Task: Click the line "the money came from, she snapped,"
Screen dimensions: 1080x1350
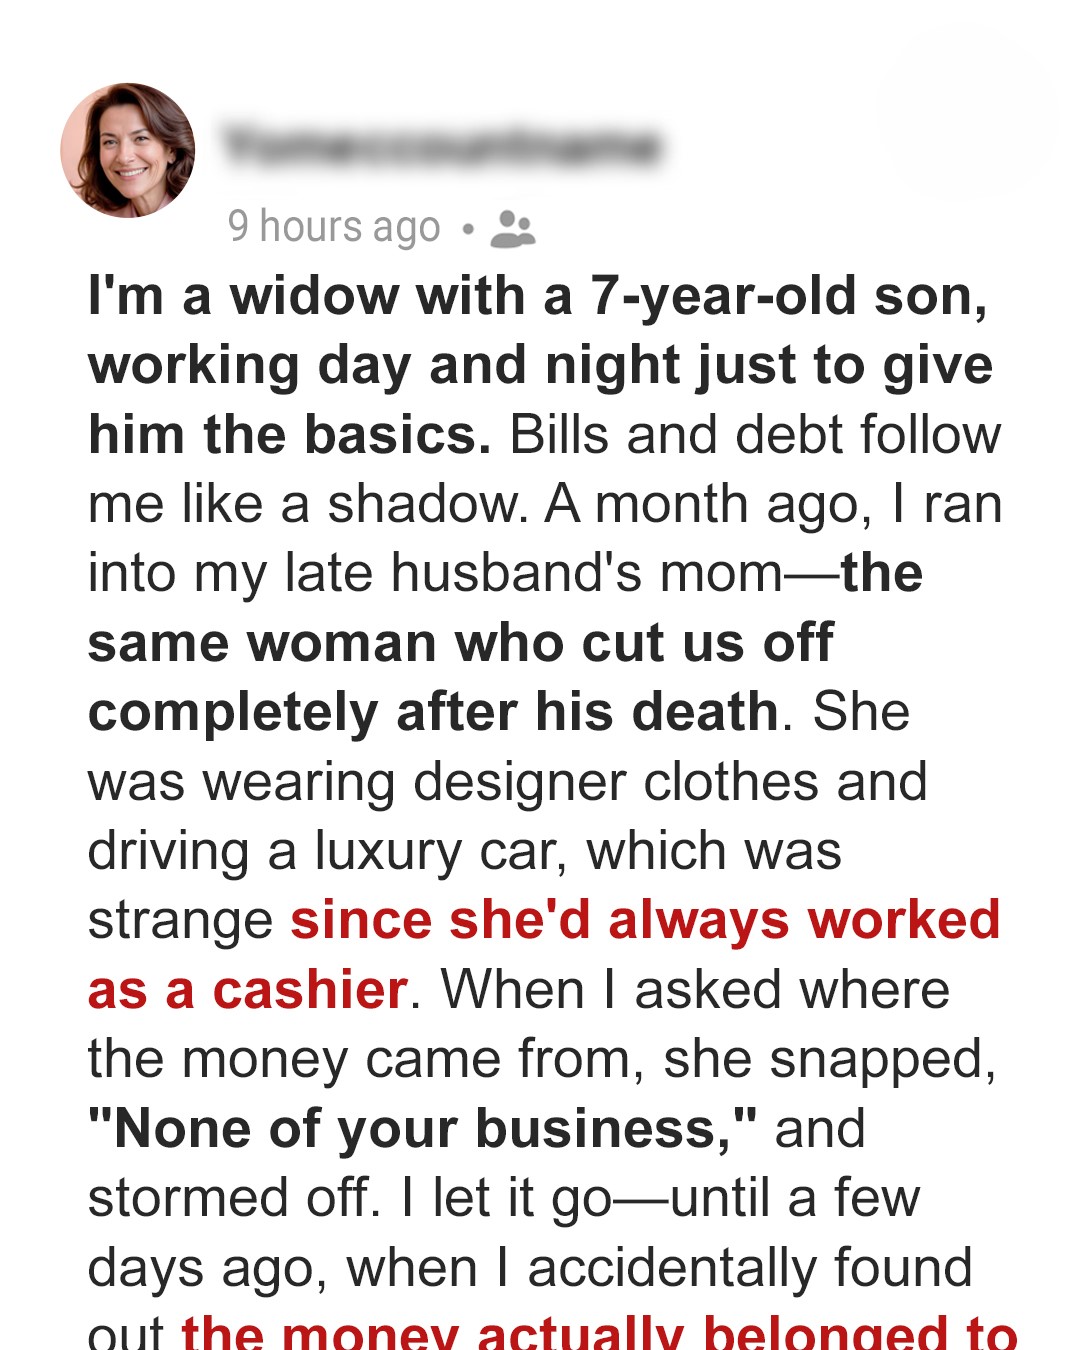Action: coord(541,1059)
